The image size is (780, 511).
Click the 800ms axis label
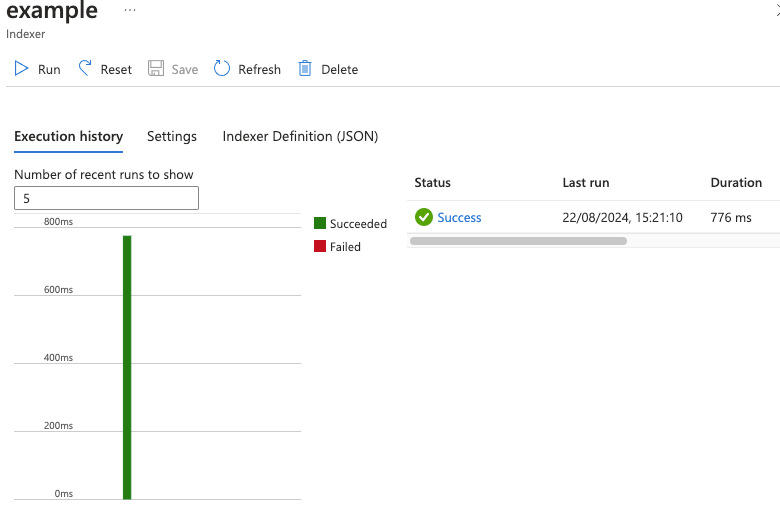58,221
